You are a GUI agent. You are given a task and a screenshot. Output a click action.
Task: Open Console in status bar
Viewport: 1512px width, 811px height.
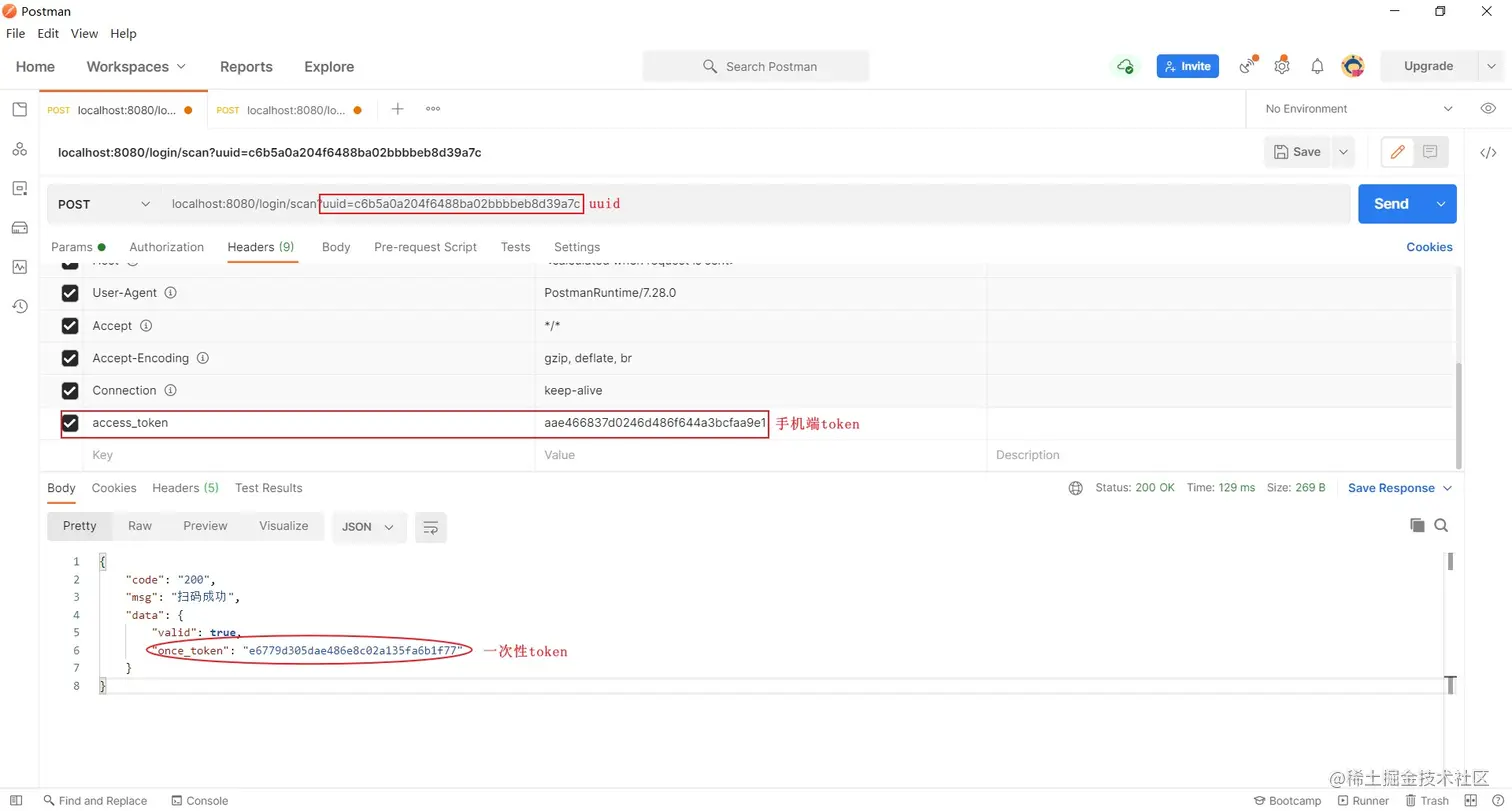(199, 800)
